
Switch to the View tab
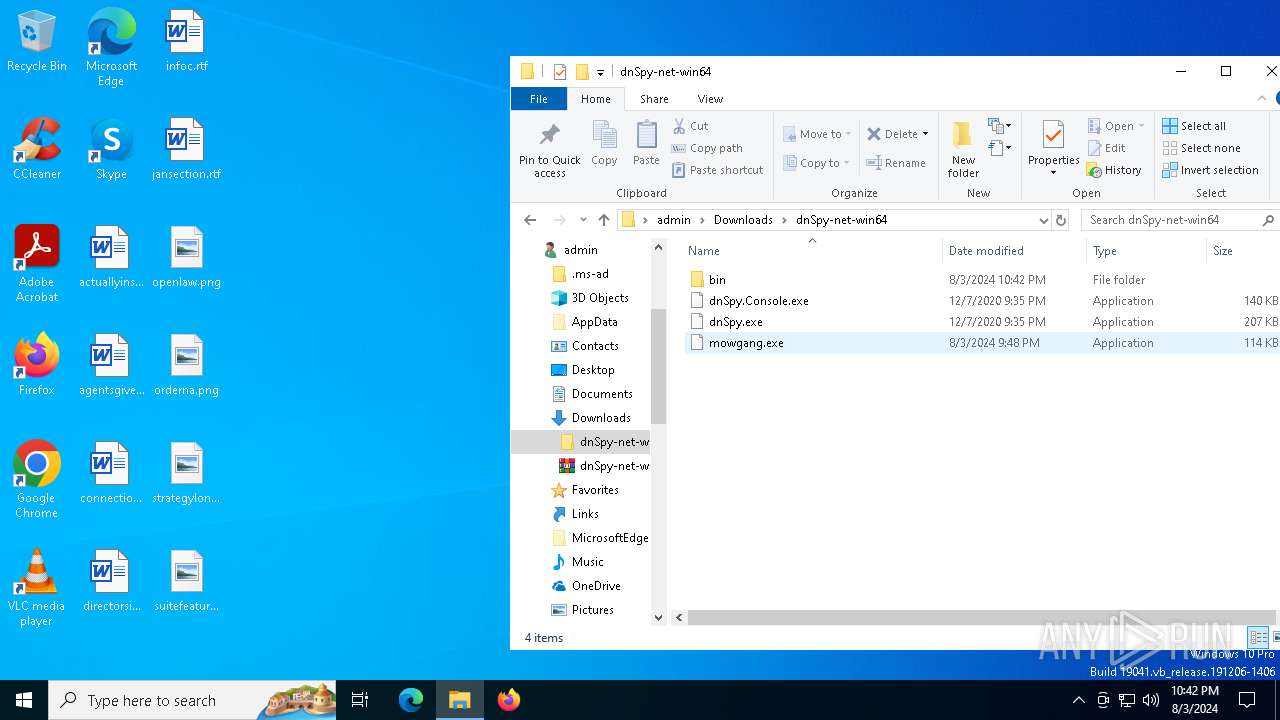[710, 99]
